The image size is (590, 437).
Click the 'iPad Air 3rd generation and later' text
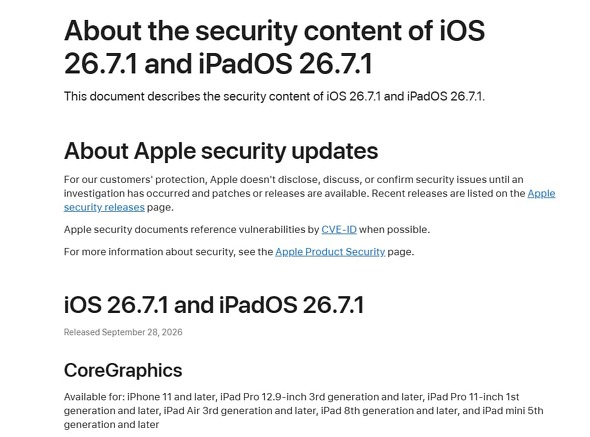pyautogui.click(x=240, y=411)
